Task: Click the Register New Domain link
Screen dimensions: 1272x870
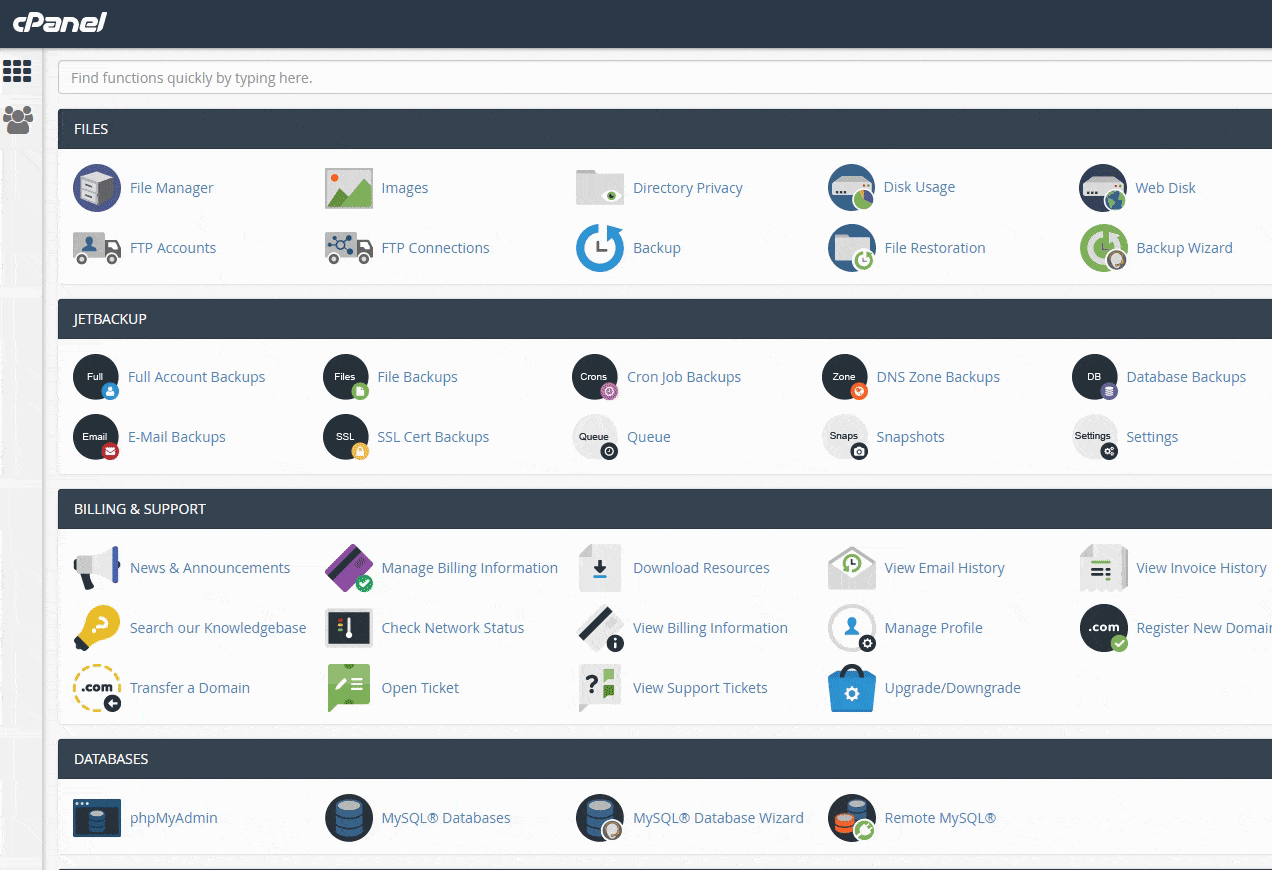Action: (x=1204, y=628)
